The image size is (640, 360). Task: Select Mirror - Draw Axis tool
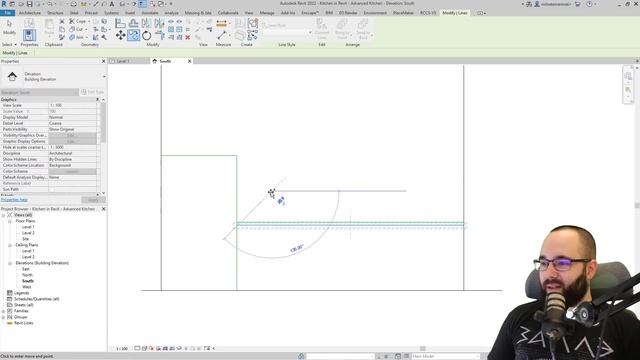click(x=159, y=23)
